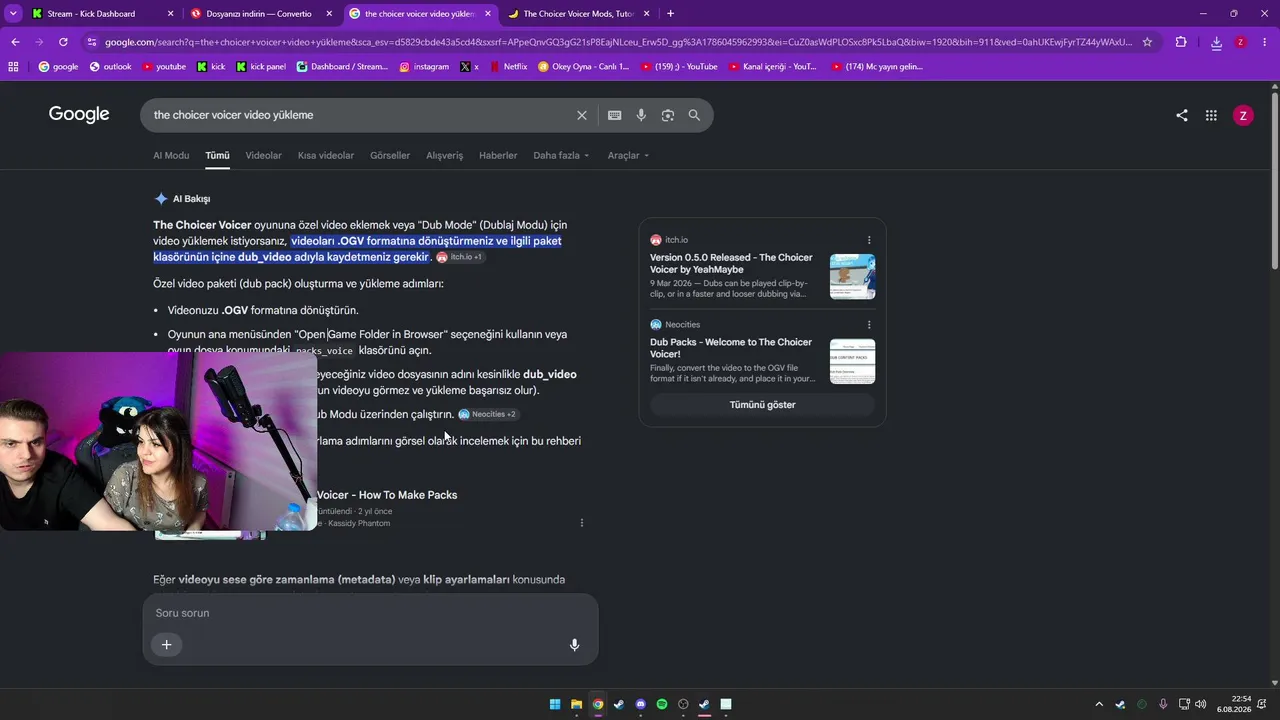This screenshot has width=1280, height=720.
Task: Switch to the Videolar results tab
Action: click(264, 156)
